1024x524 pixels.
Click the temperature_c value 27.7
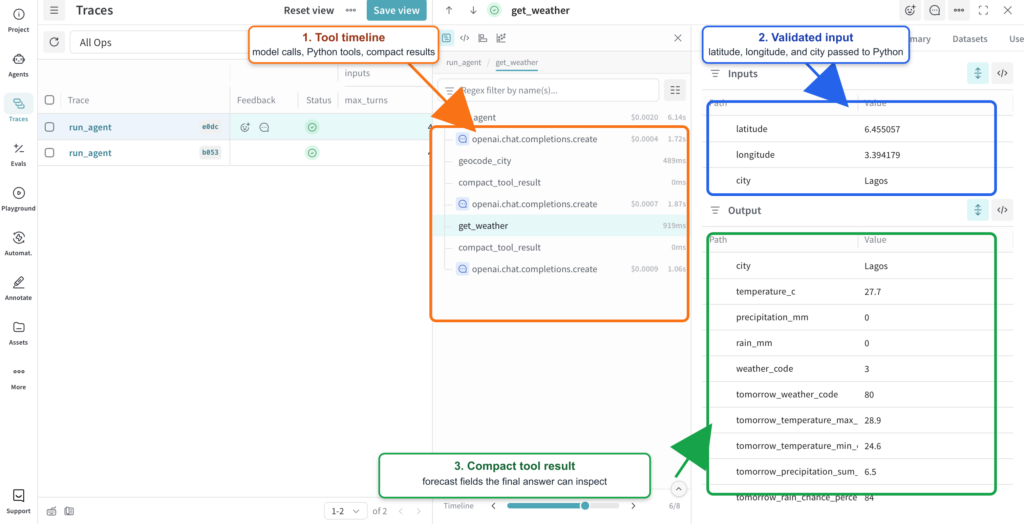point(872,291)
